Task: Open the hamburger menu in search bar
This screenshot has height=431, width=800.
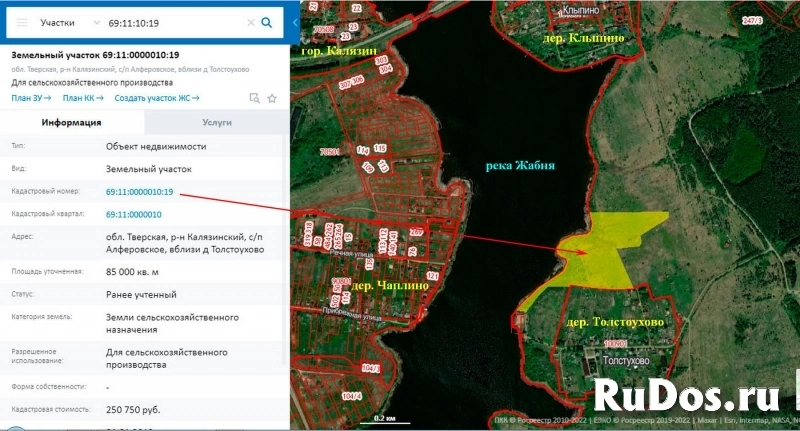Action: tap(20, 21)
